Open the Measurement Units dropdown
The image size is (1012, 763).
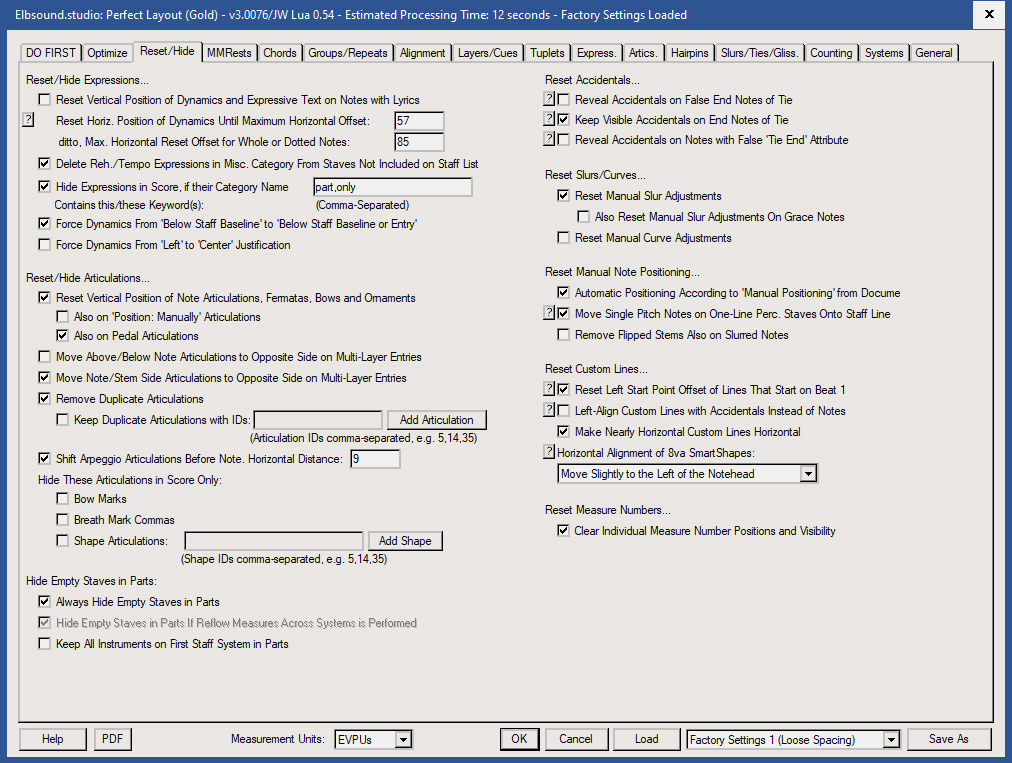pyautogui.click(x=401, y=739)
